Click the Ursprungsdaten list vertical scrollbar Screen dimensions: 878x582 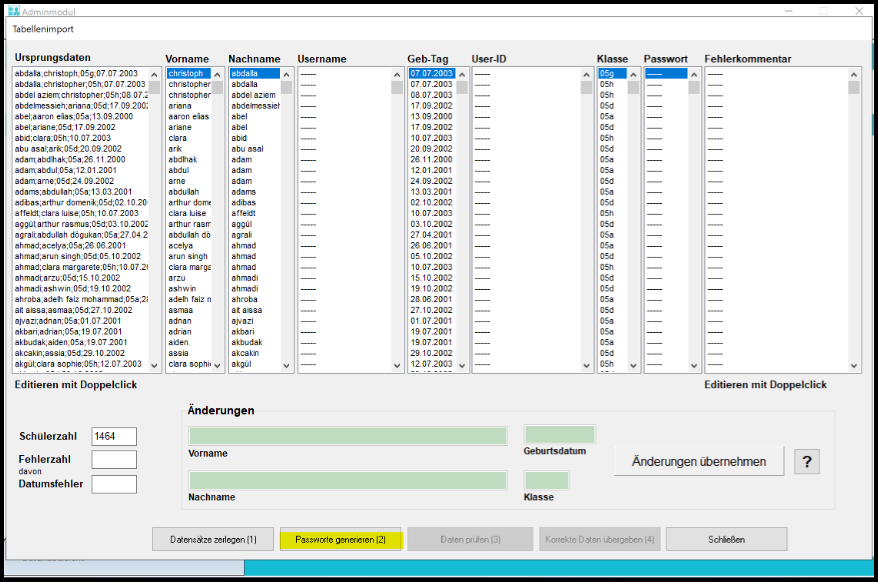tap(154, 220)
